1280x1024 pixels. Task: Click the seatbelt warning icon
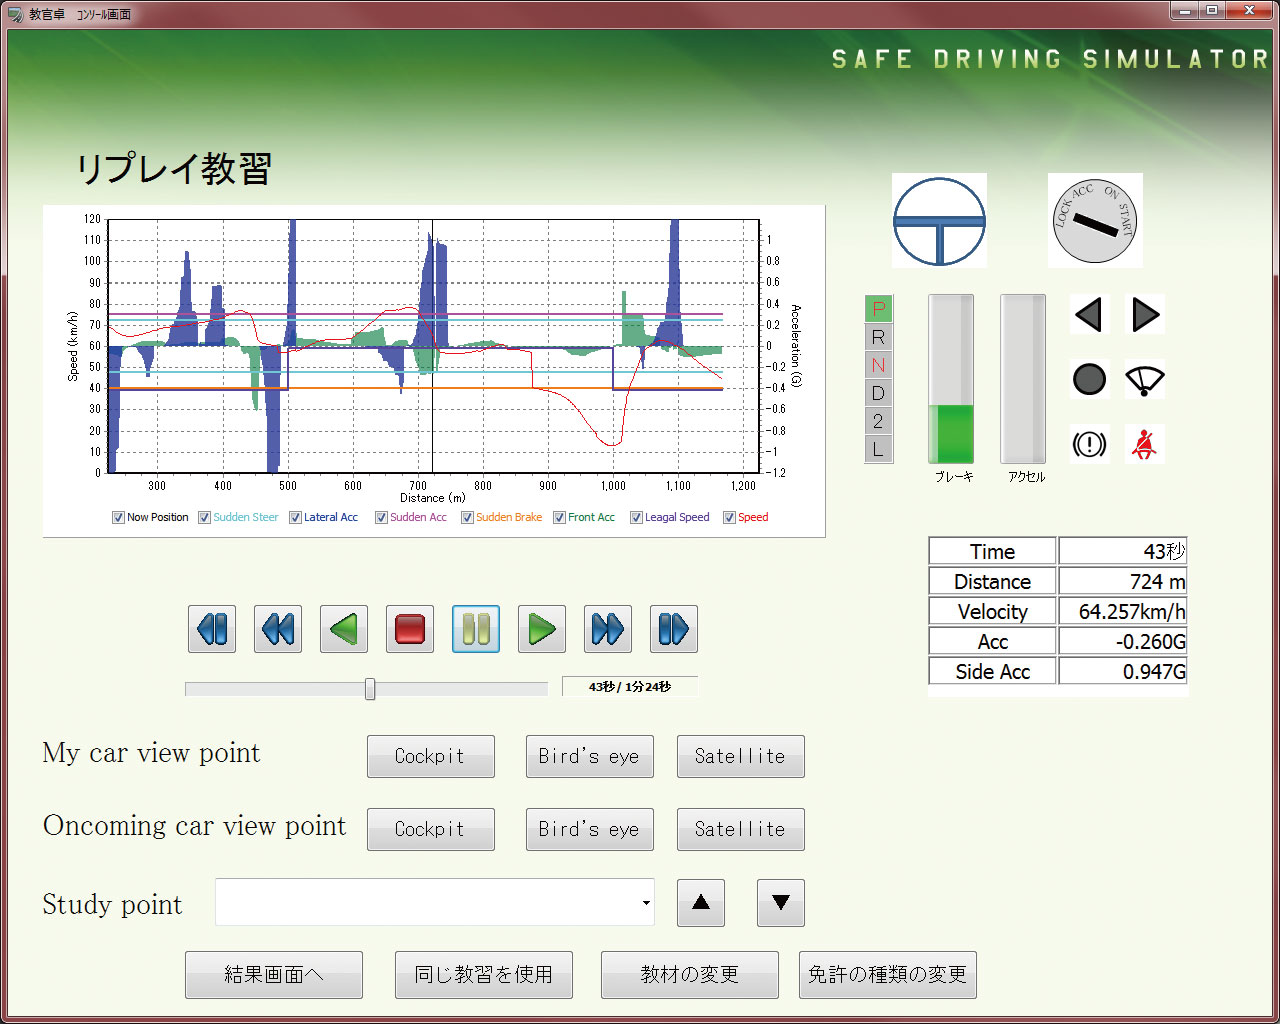point(1144,443)
